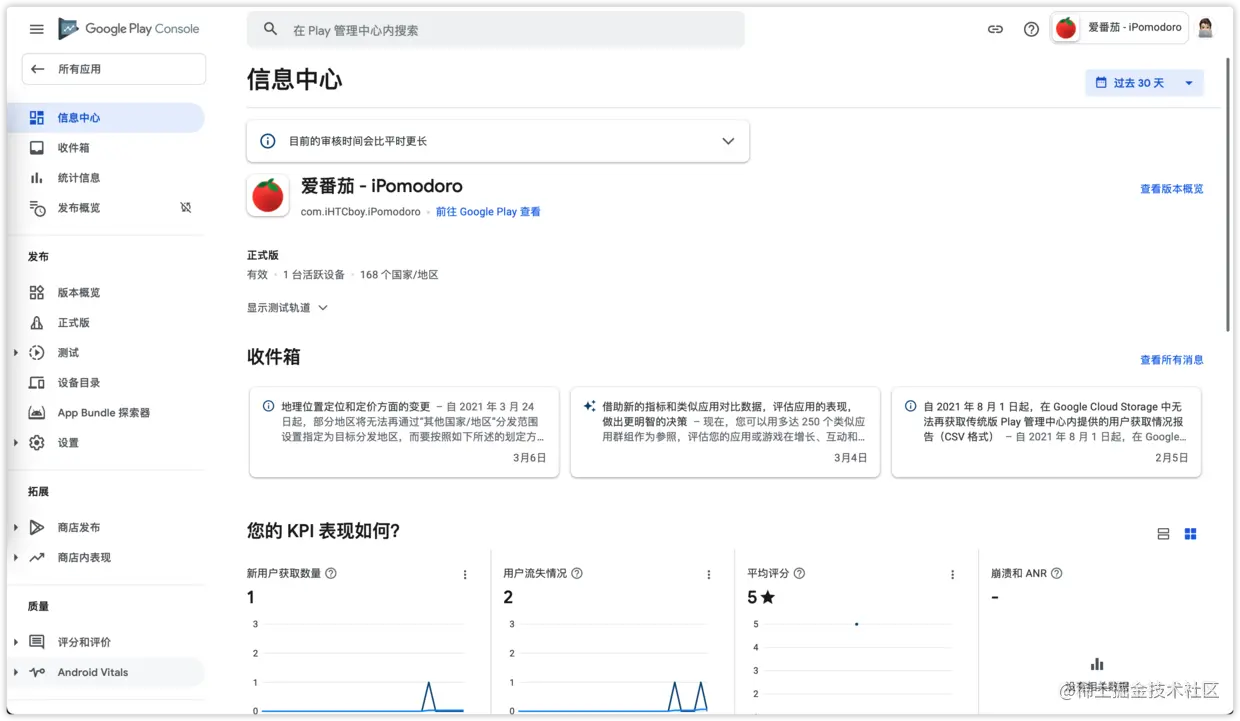Screen dimensions: 1240x721
Task: Switch KPI view to list layout
Action: point(1163,534)
